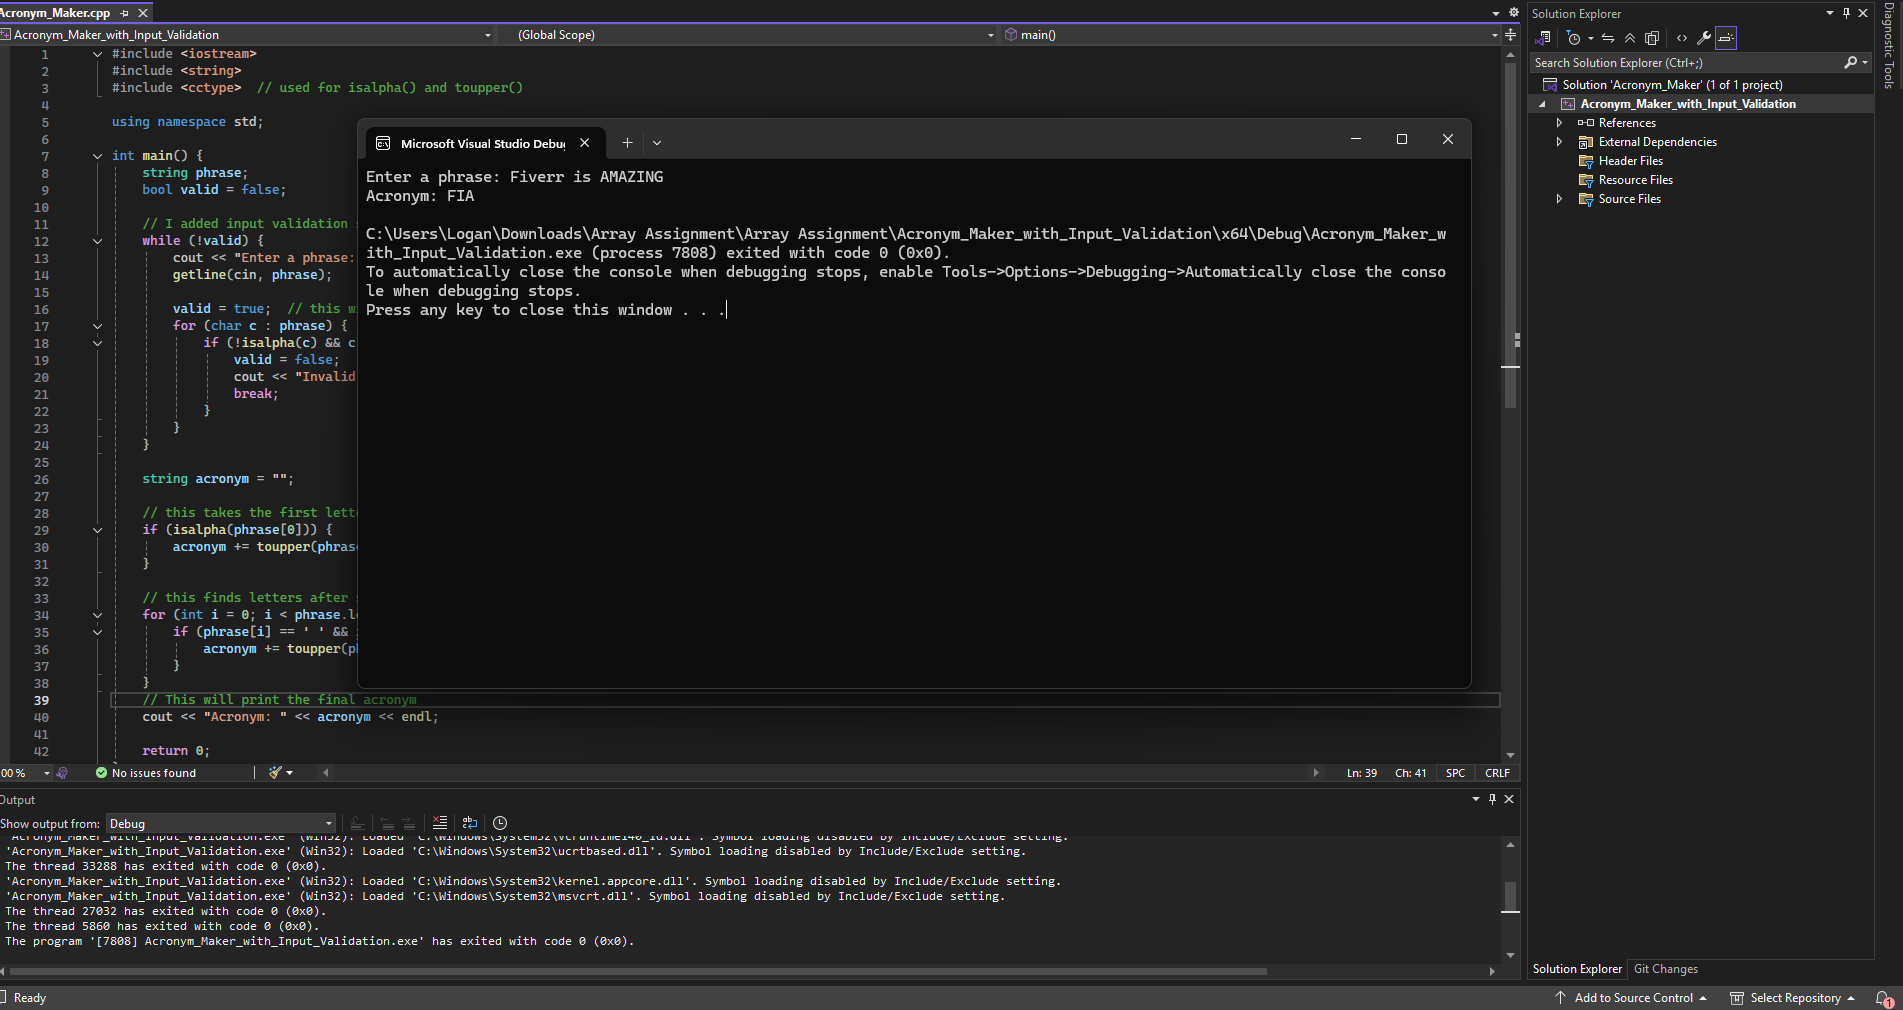
Task: Select the Acronym_Maker.cpp editor tab
Action: (x=55, y=13)
